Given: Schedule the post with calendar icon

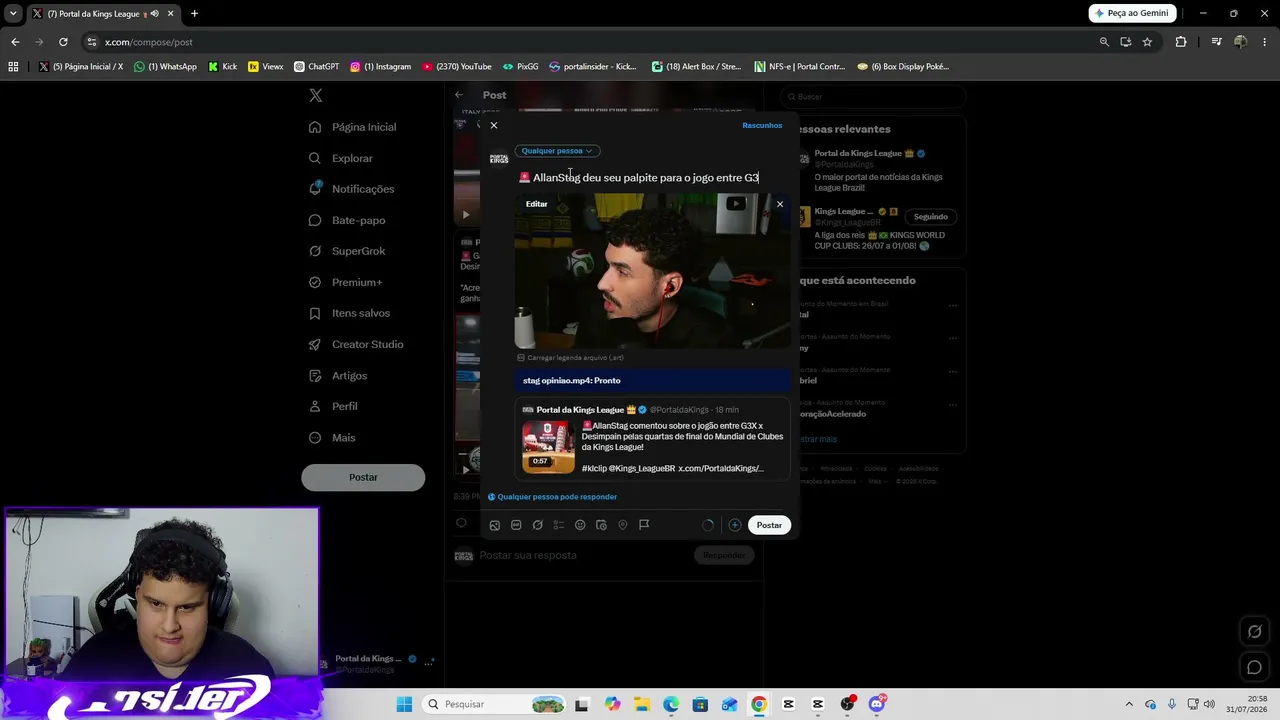Looking at the screenshot, I should [601, 525].
